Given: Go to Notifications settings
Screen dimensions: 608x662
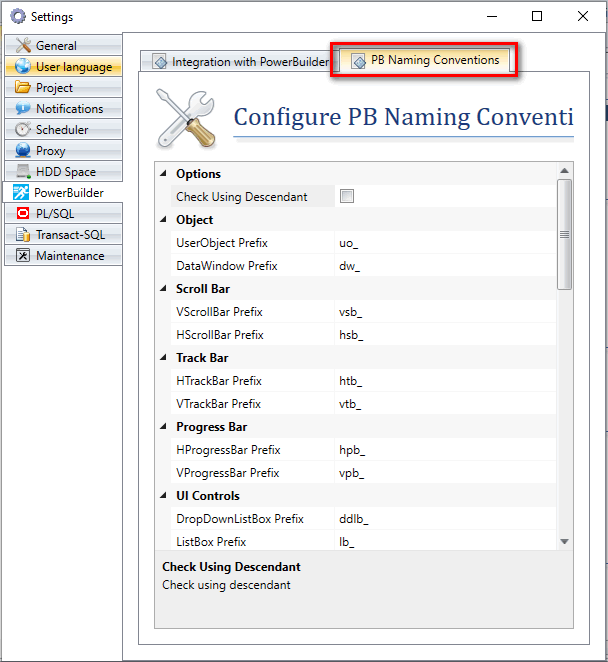Looking at the screenshot, I should pyautogui.click(x=63, y=109).
